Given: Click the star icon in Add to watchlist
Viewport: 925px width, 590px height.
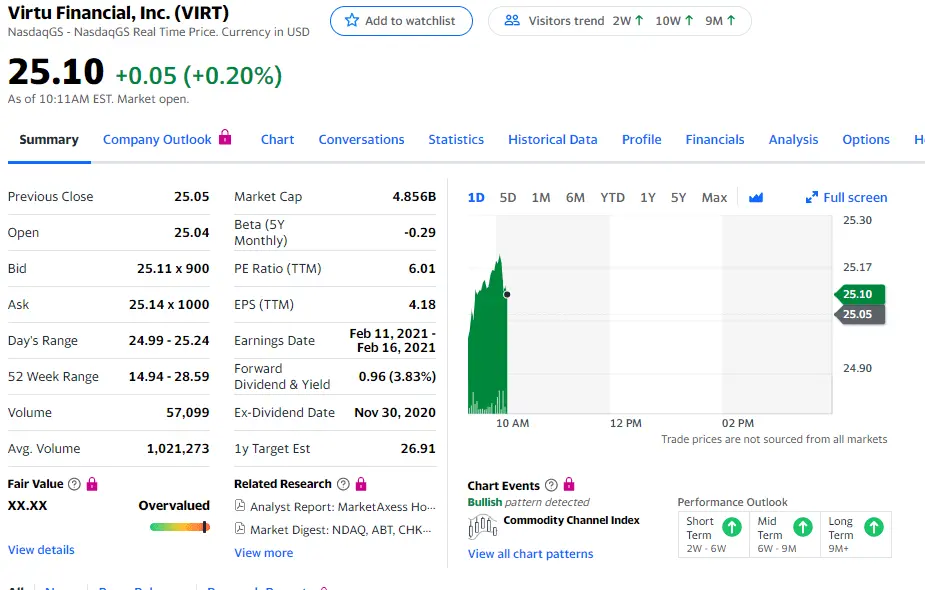Looking at the screenshot, I should 352,21.
